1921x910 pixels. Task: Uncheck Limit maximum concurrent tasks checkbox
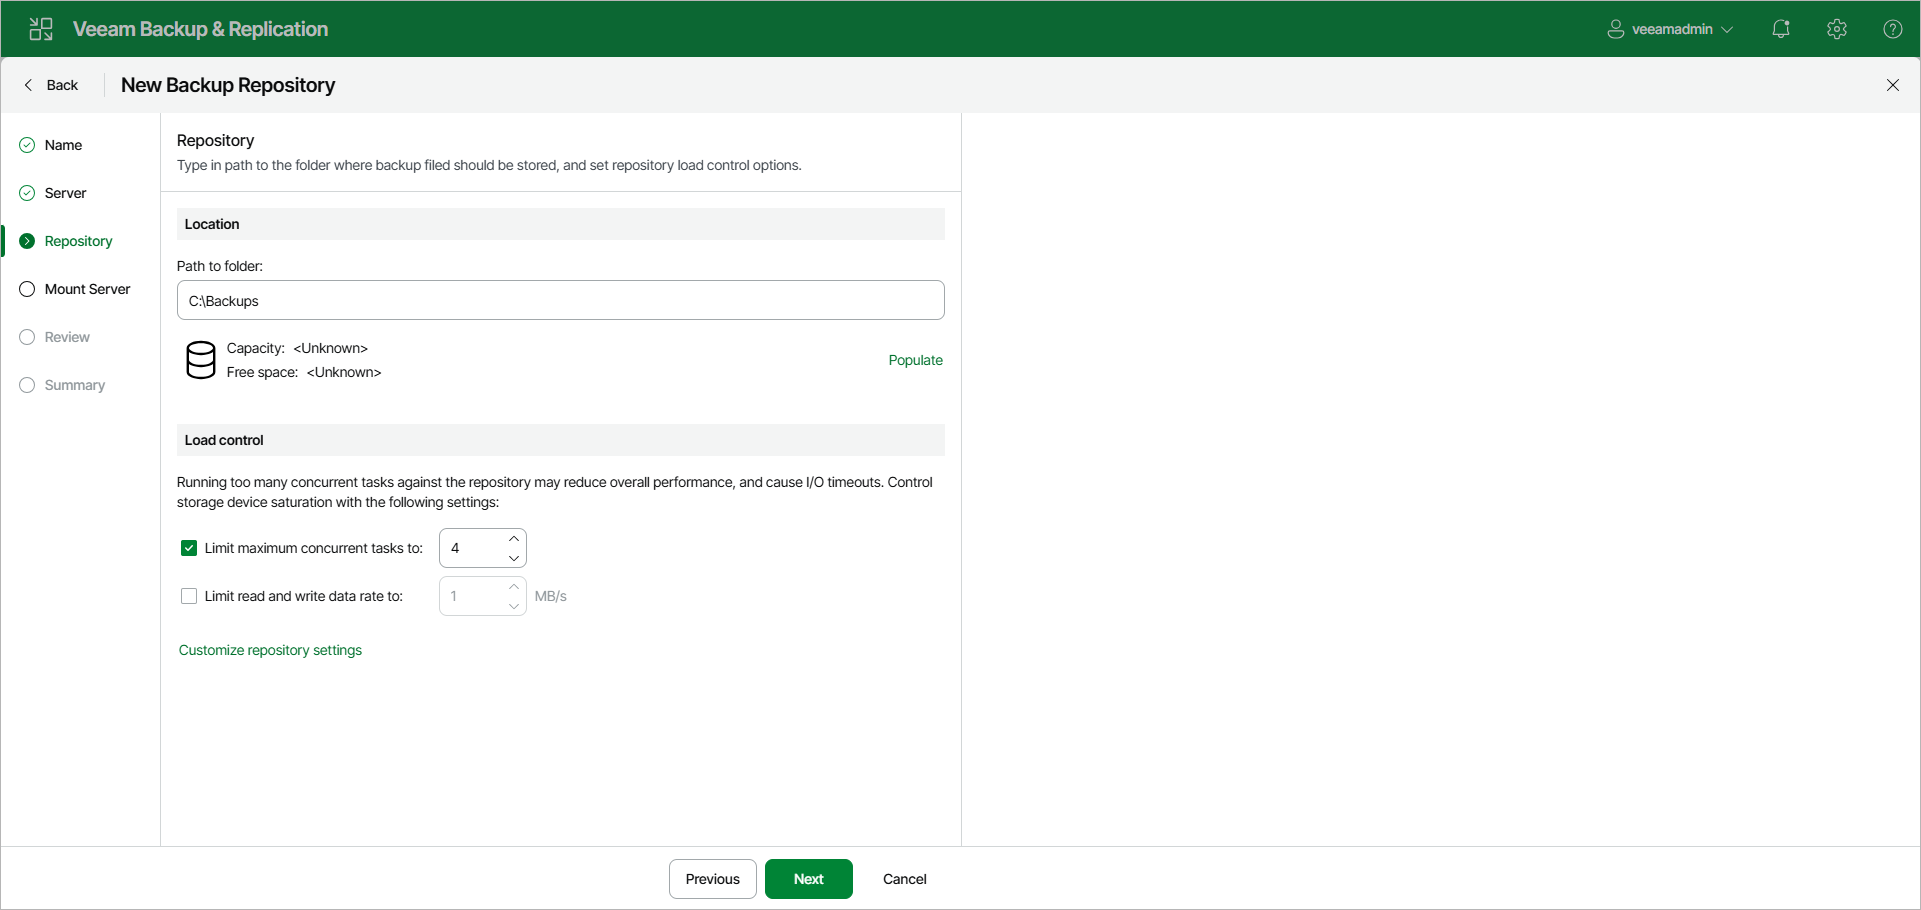[x=189, y=548]
